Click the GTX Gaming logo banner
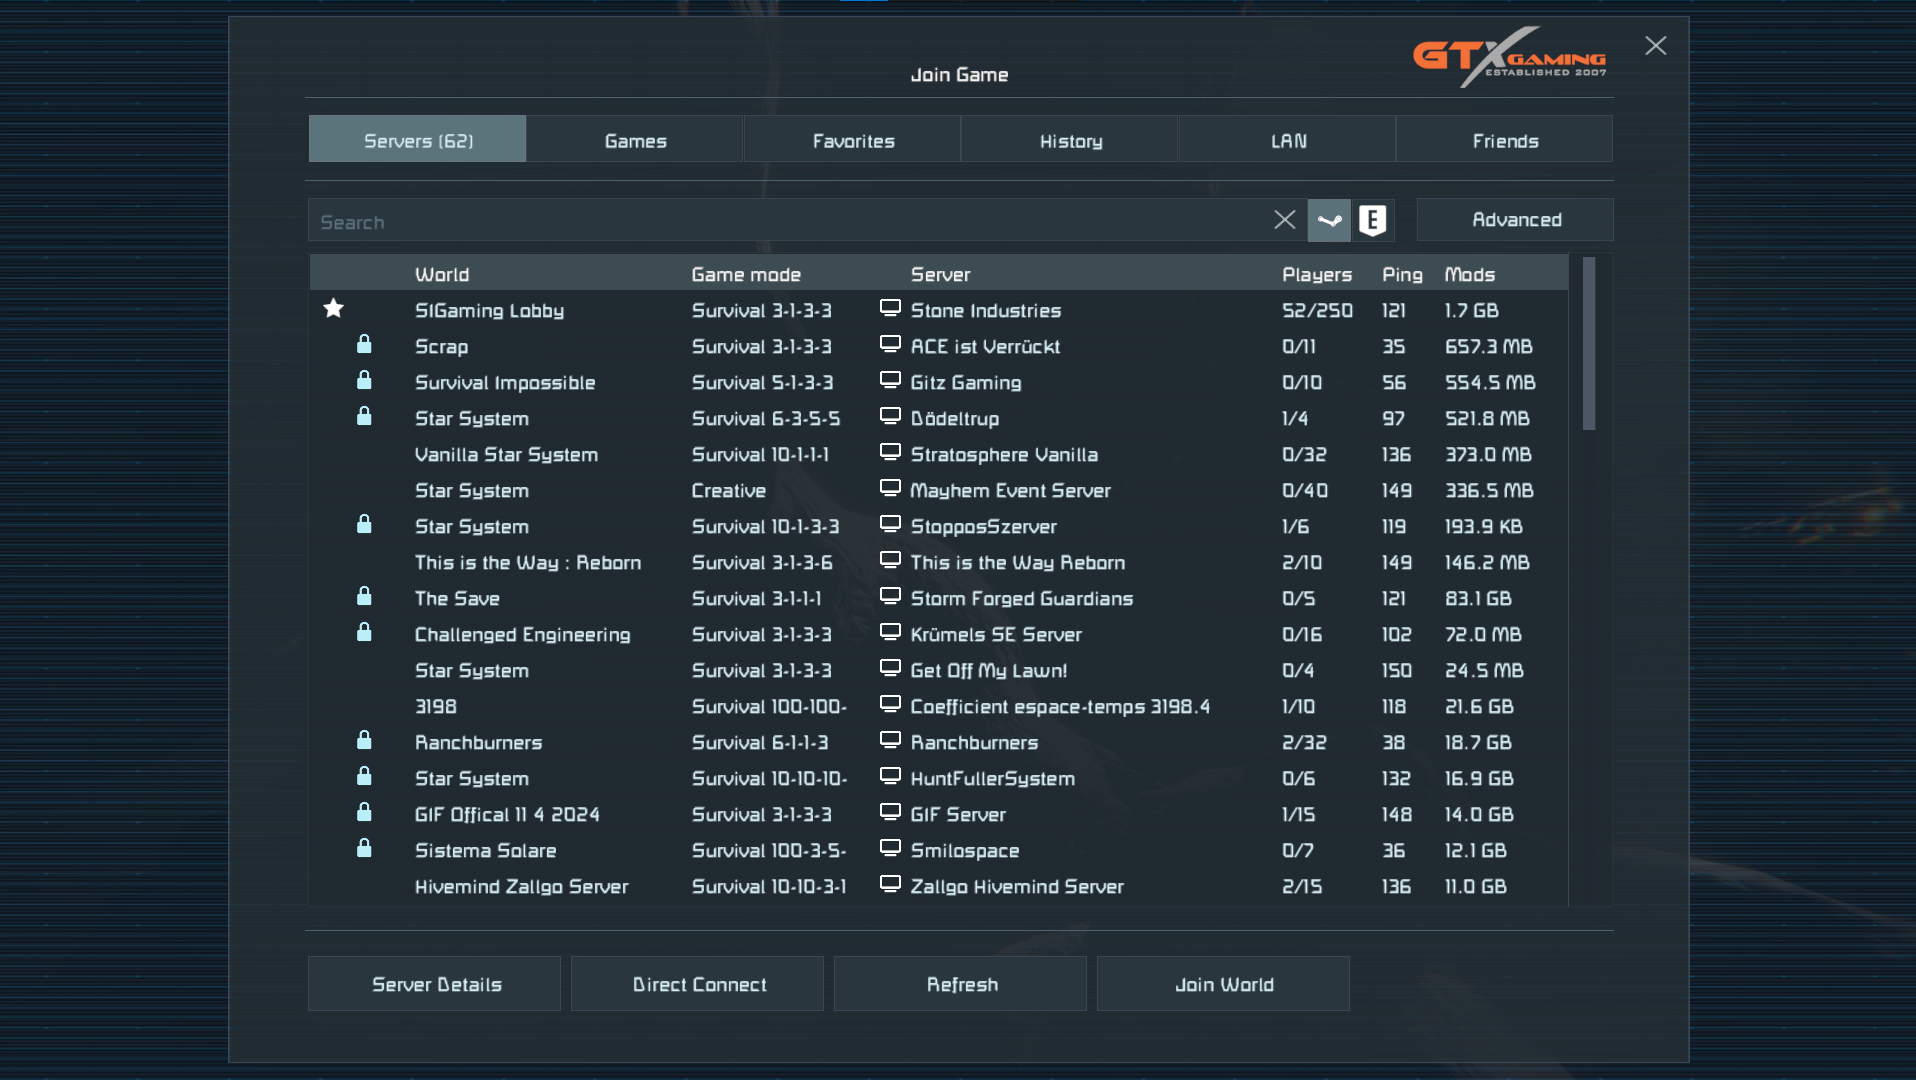The image size is (1916, 1080). point(1509,58)
